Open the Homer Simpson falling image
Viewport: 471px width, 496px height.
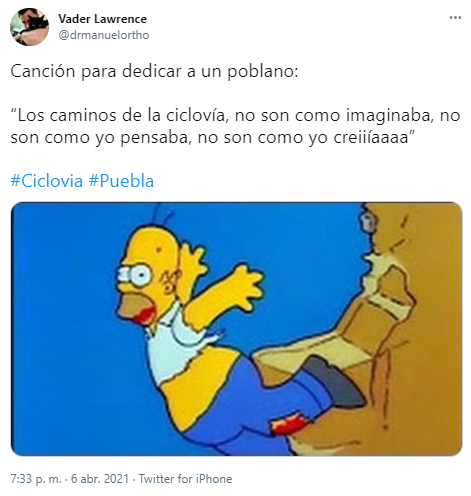coord(236,329)
